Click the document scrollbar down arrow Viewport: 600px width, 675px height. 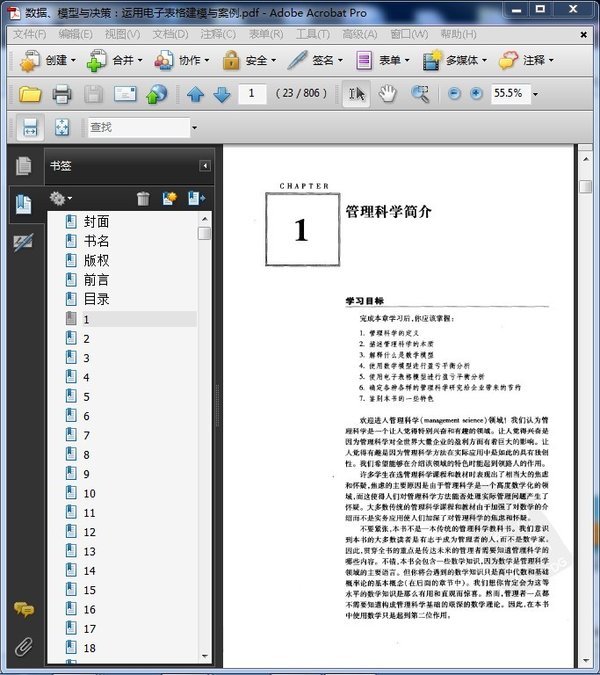tap(586, 660)
